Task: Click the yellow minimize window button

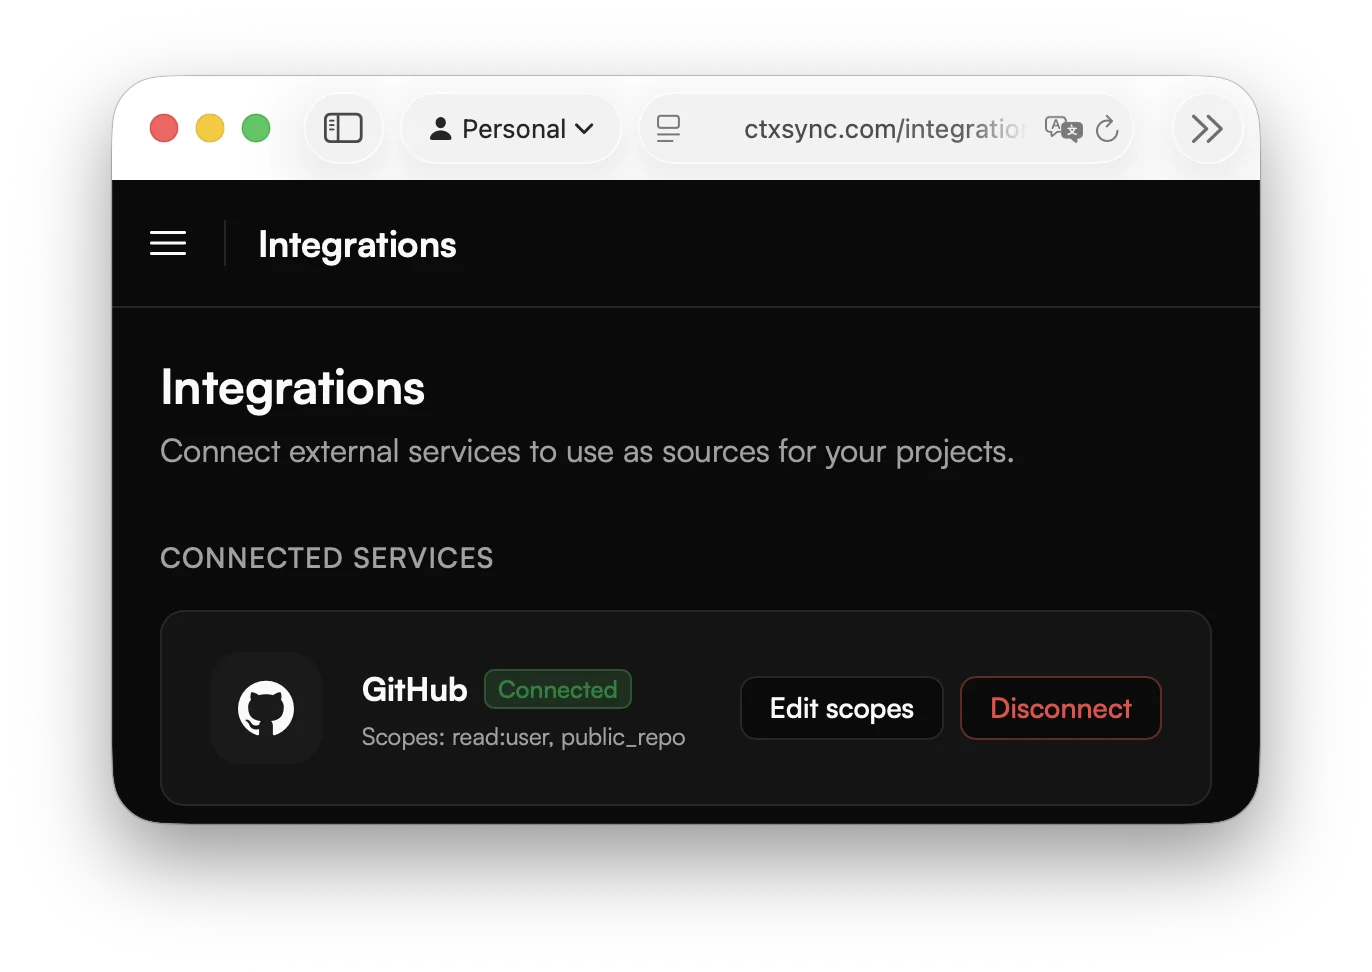Action: pyautogui.click(x=210, y=128)
